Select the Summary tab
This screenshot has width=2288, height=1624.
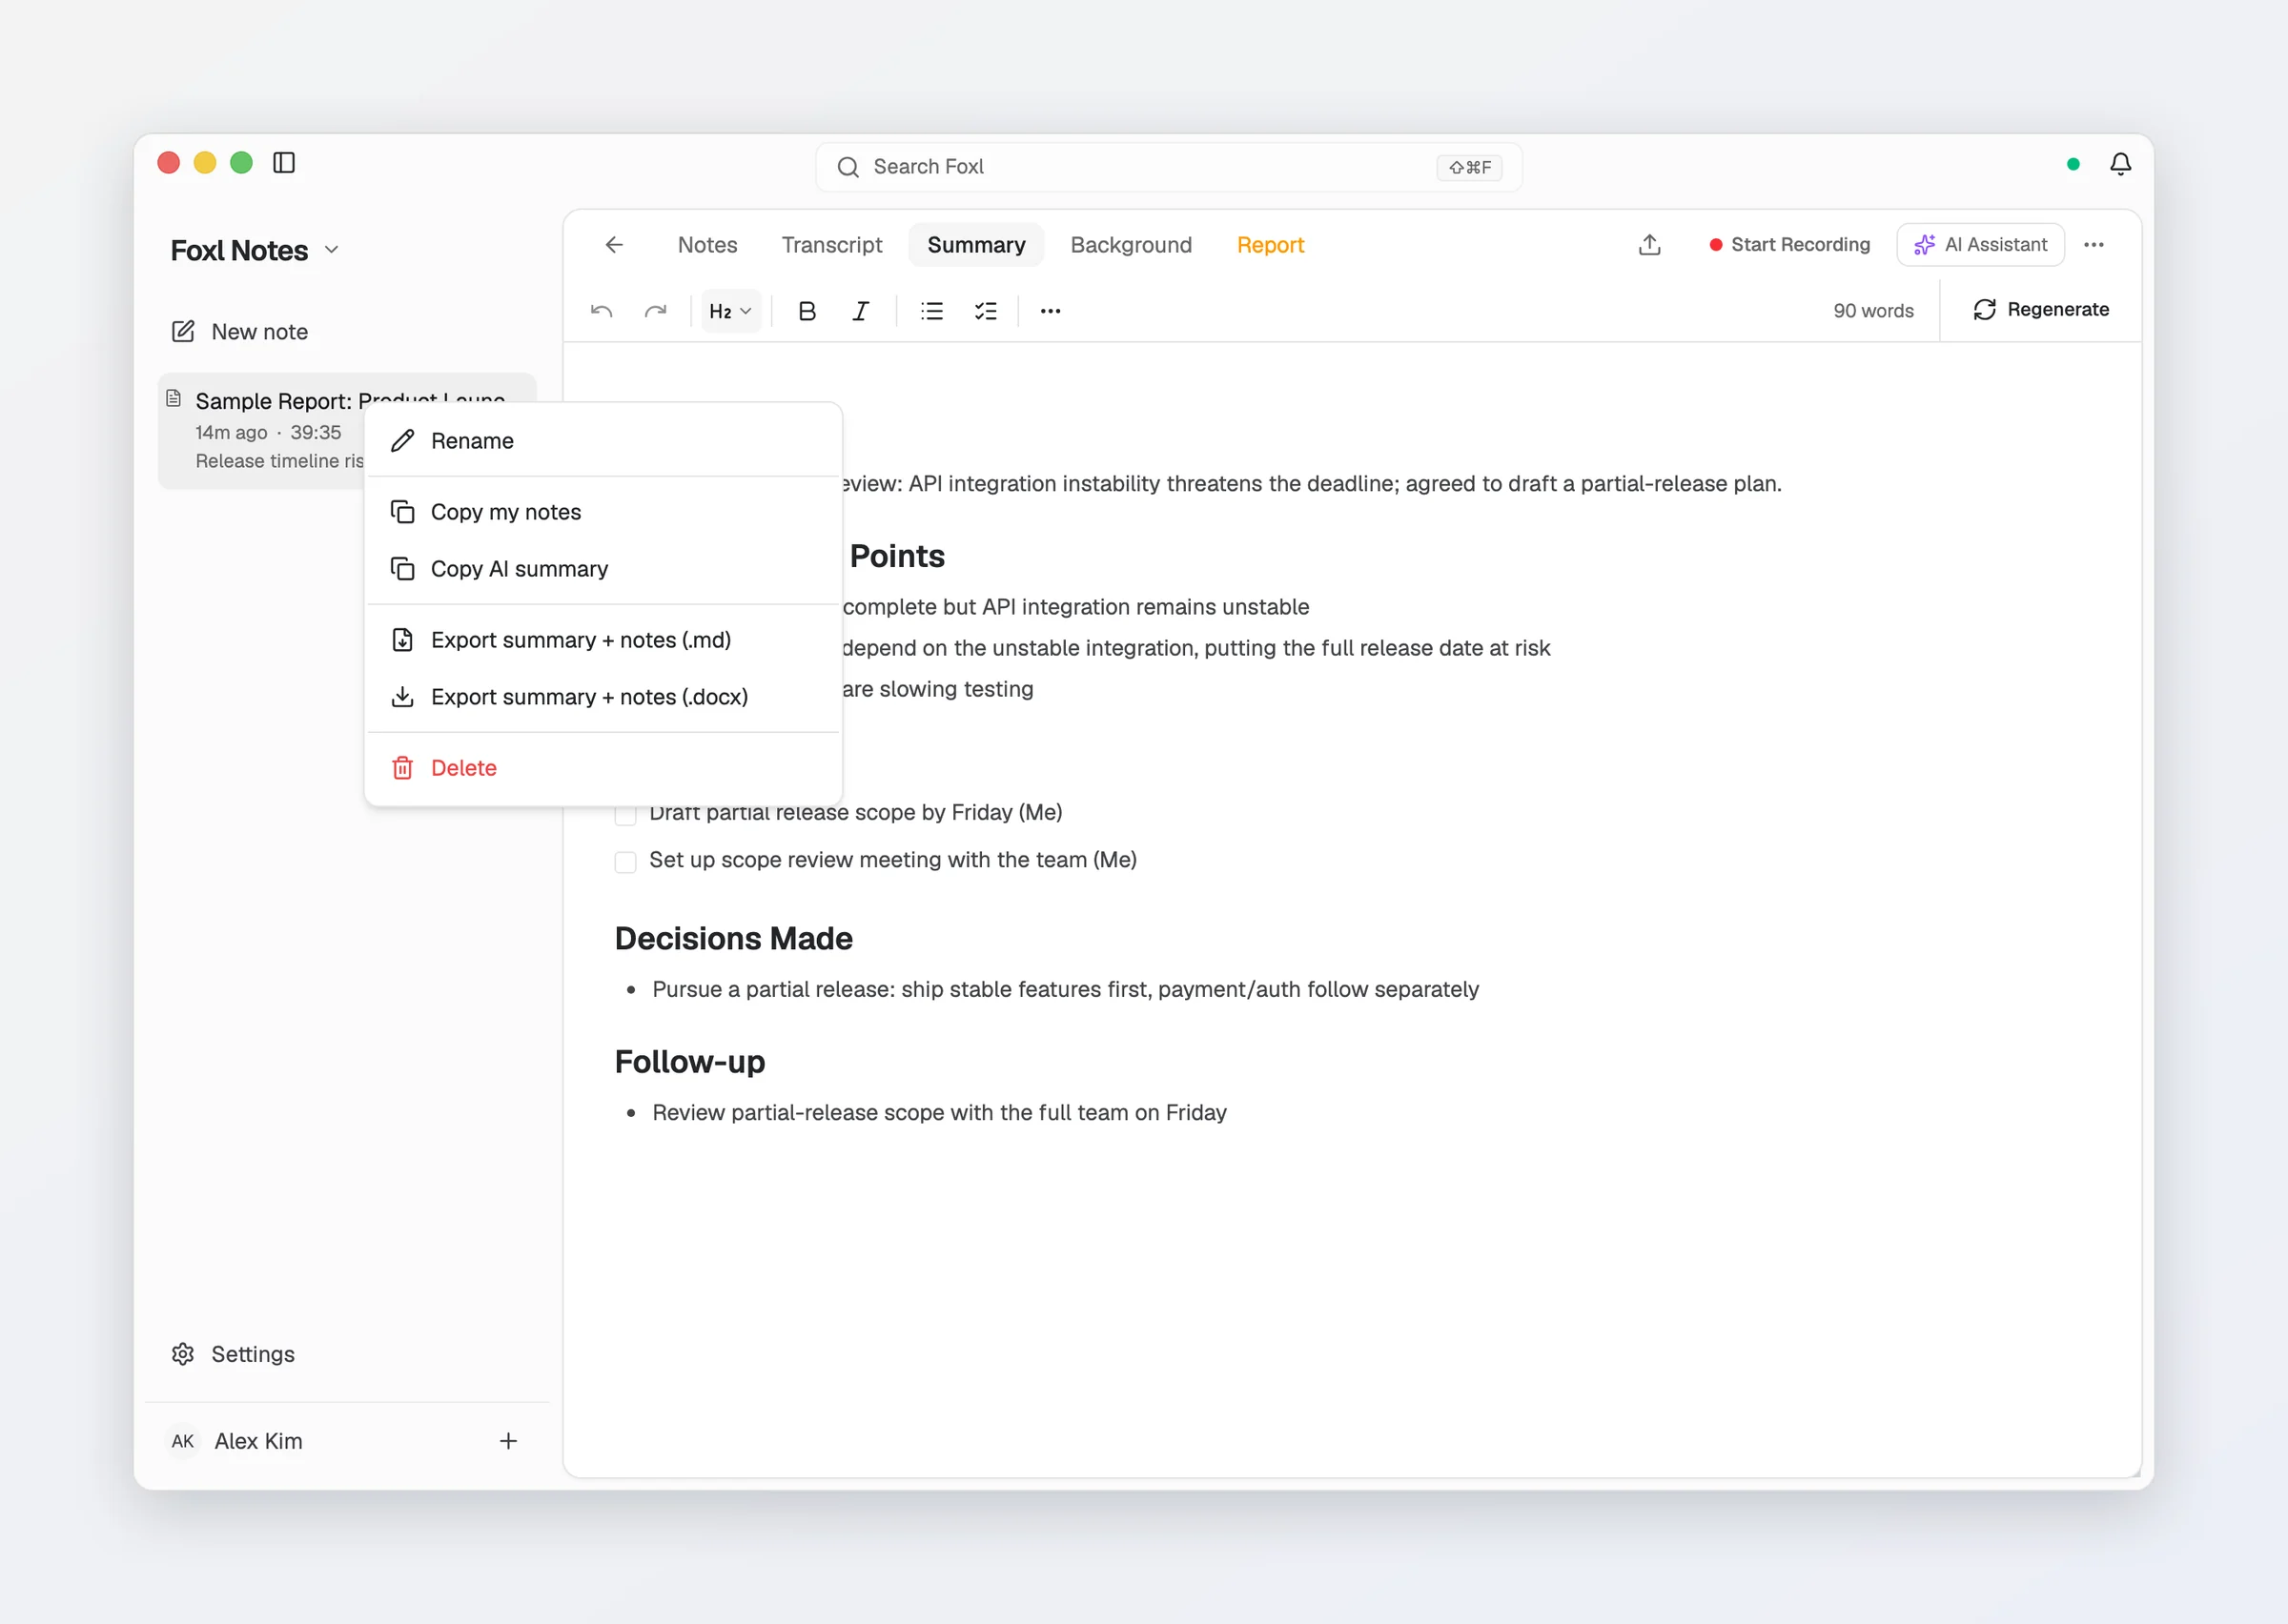[976, 245]
